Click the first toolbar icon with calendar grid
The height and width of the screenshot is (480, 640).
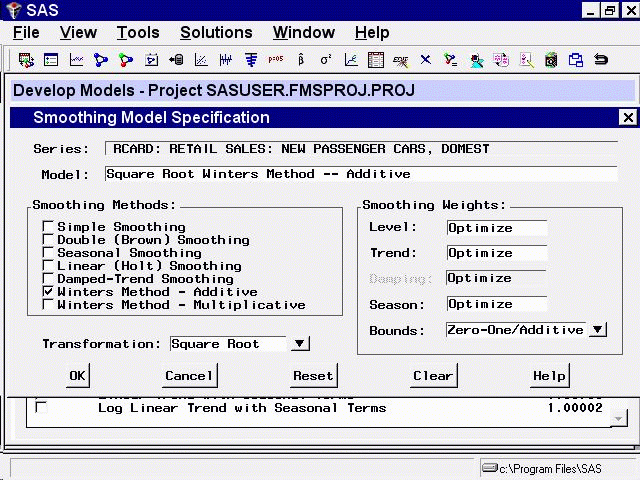tap(26, 60)
